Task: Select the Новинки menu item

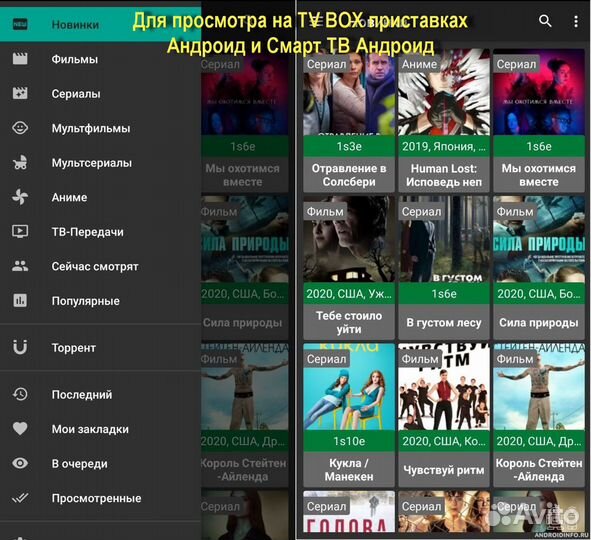Action: click(100, 24)
